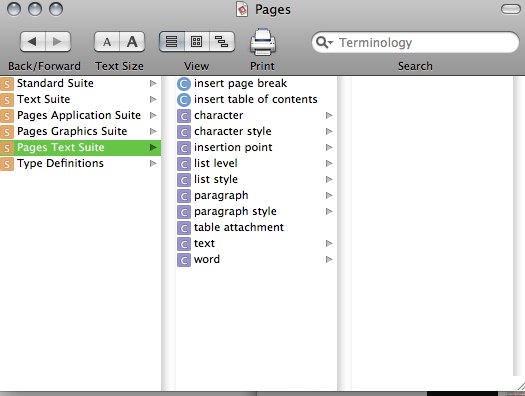Viewport: 525px width, 396px height.
Task: Click class icon beside word
Action: tap(184, 261)
